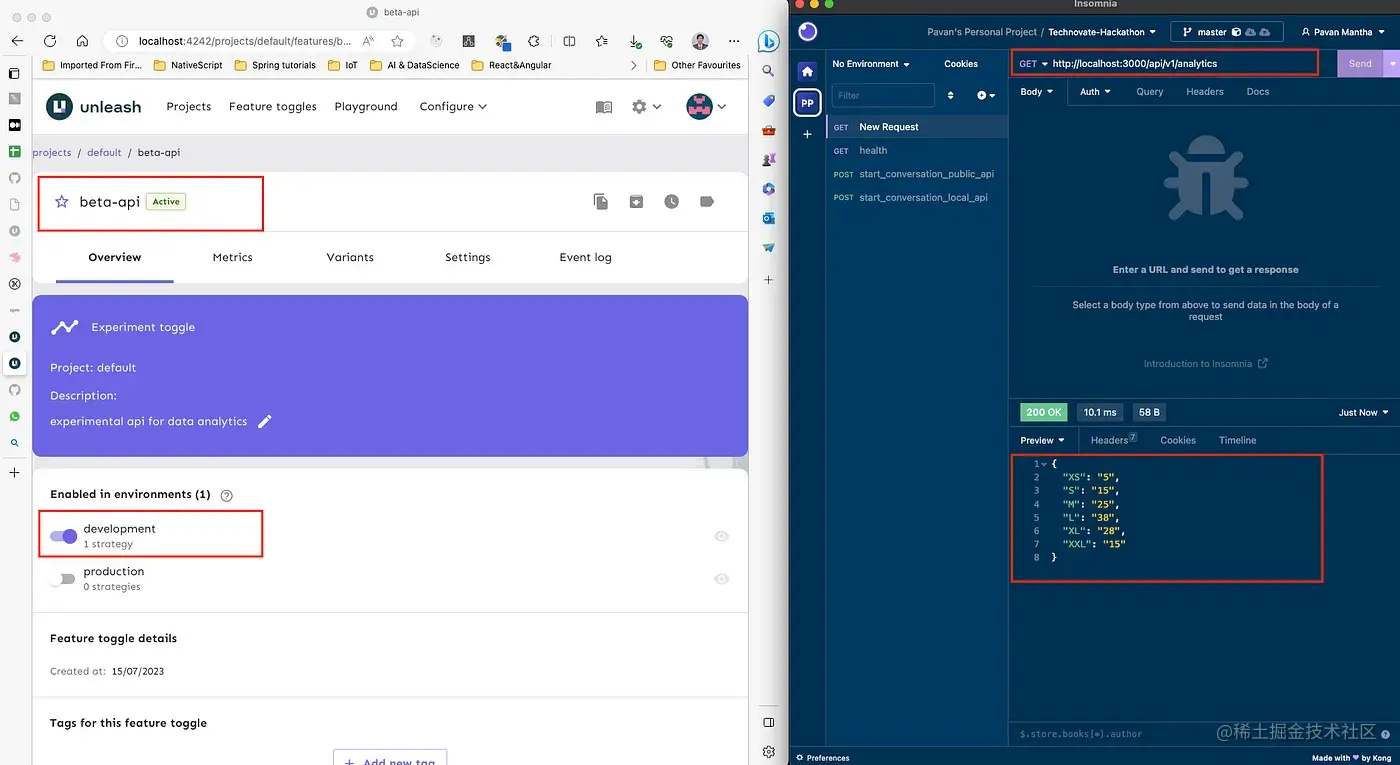1400x765 pixels.
Task: Open the Settings tab of beta-api
Action: click(468, 257)
